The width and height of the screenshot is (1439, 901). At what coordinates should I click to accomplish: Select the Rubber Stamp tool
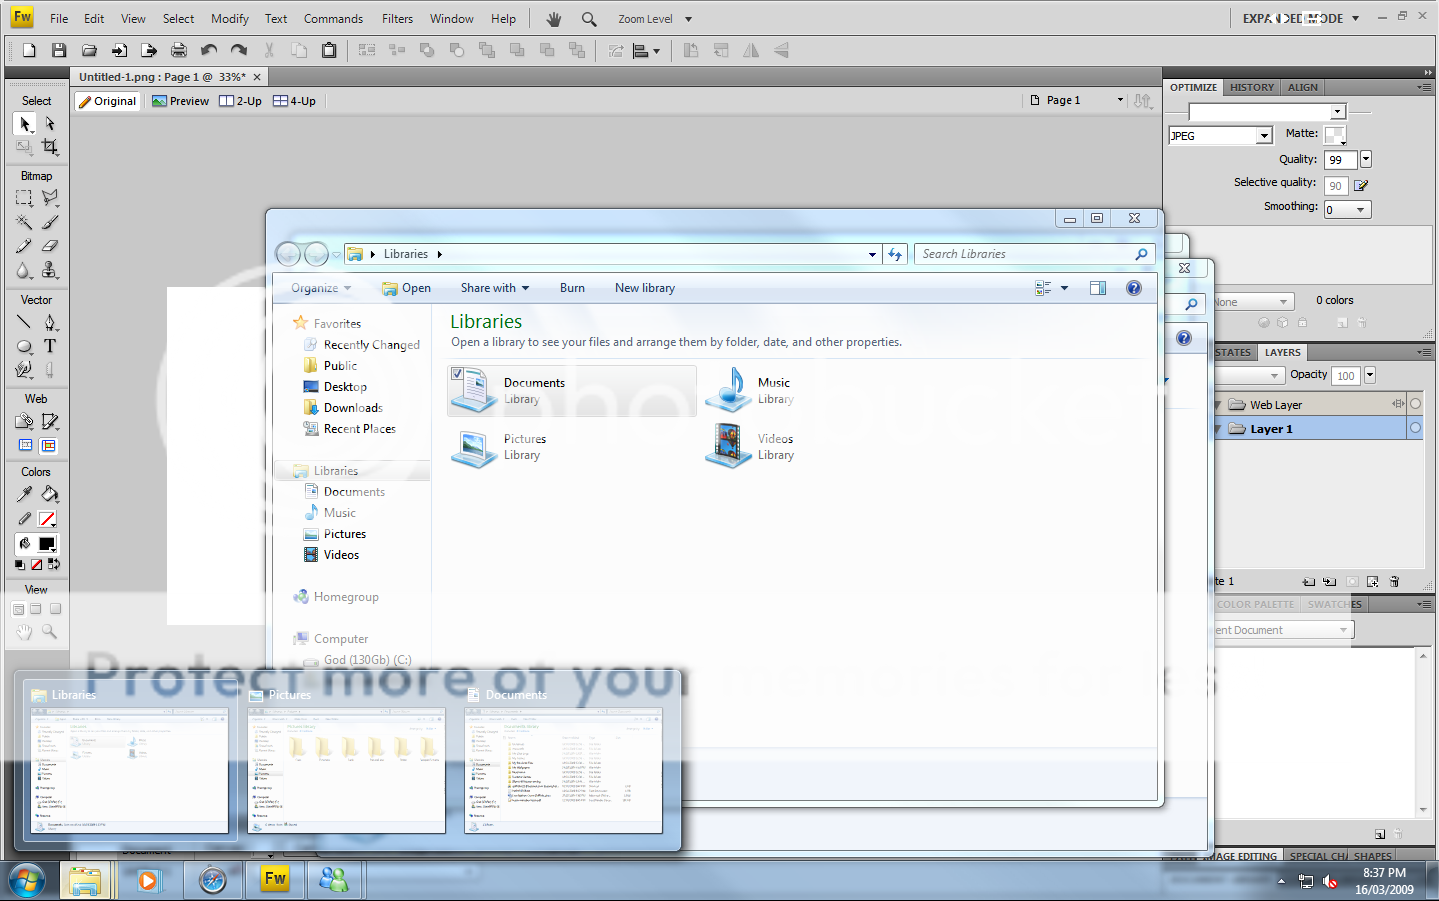(x=50, y=270)
